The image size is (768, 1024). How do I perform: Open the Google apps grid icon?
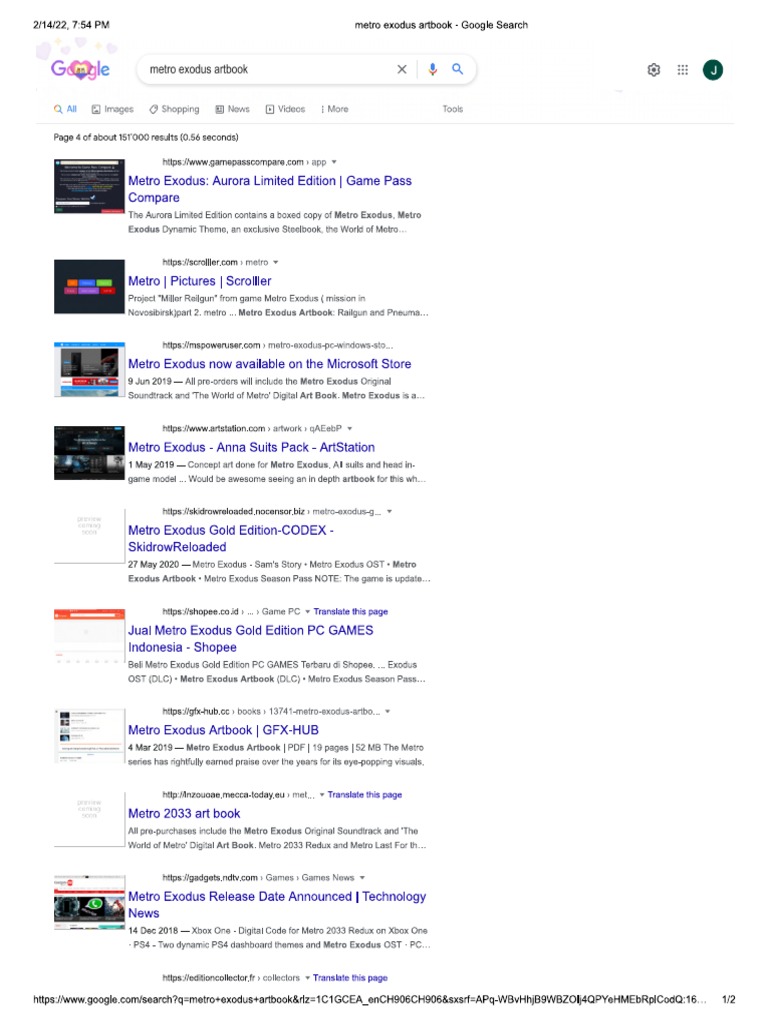682,70
